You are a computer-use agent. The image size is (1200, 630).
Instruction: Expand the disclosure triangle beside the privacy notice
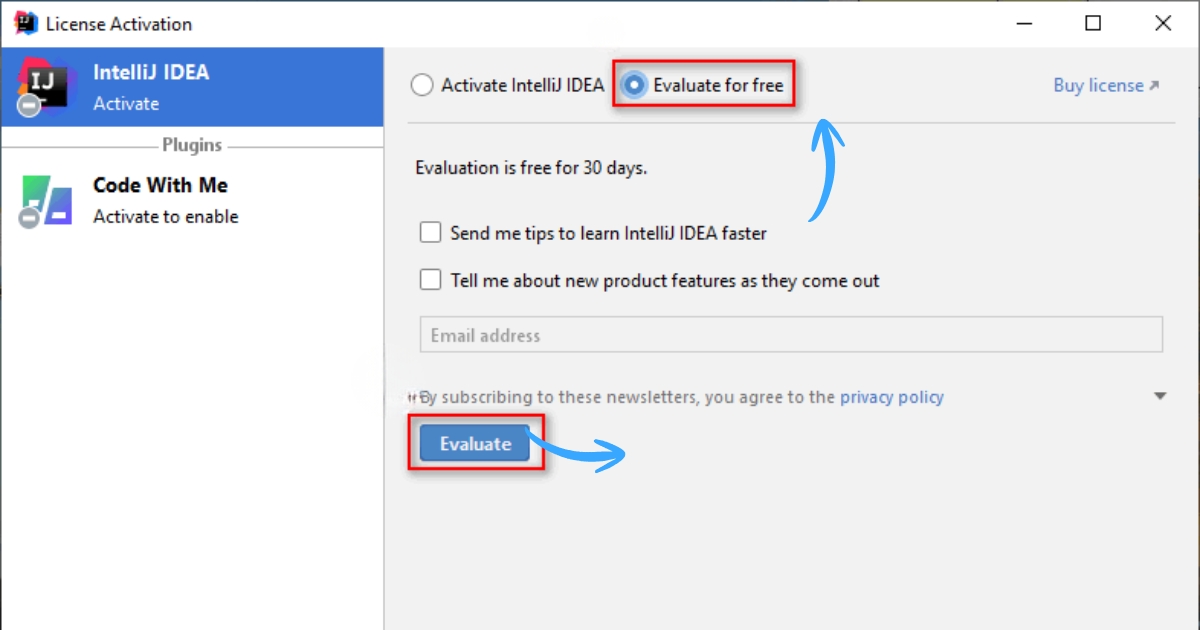click(1160, 396)
